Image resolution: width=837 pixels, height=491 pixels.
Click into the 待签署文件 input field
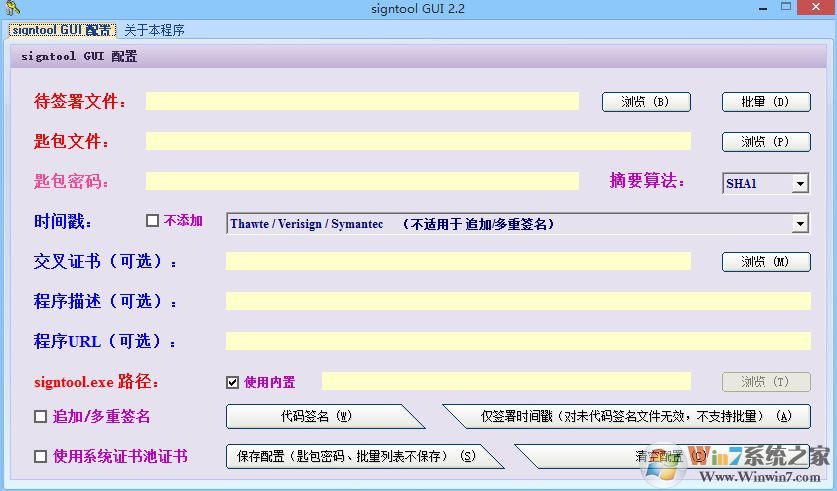click(362, 102)
